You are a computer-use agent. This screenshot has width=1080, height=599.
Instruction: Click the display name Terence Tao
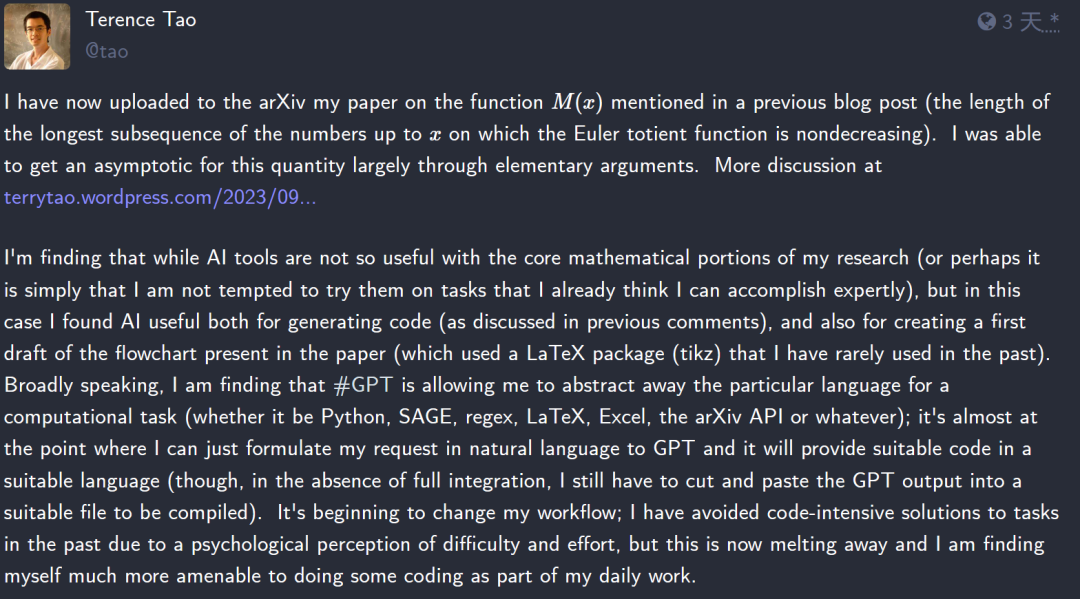[141, 19]
